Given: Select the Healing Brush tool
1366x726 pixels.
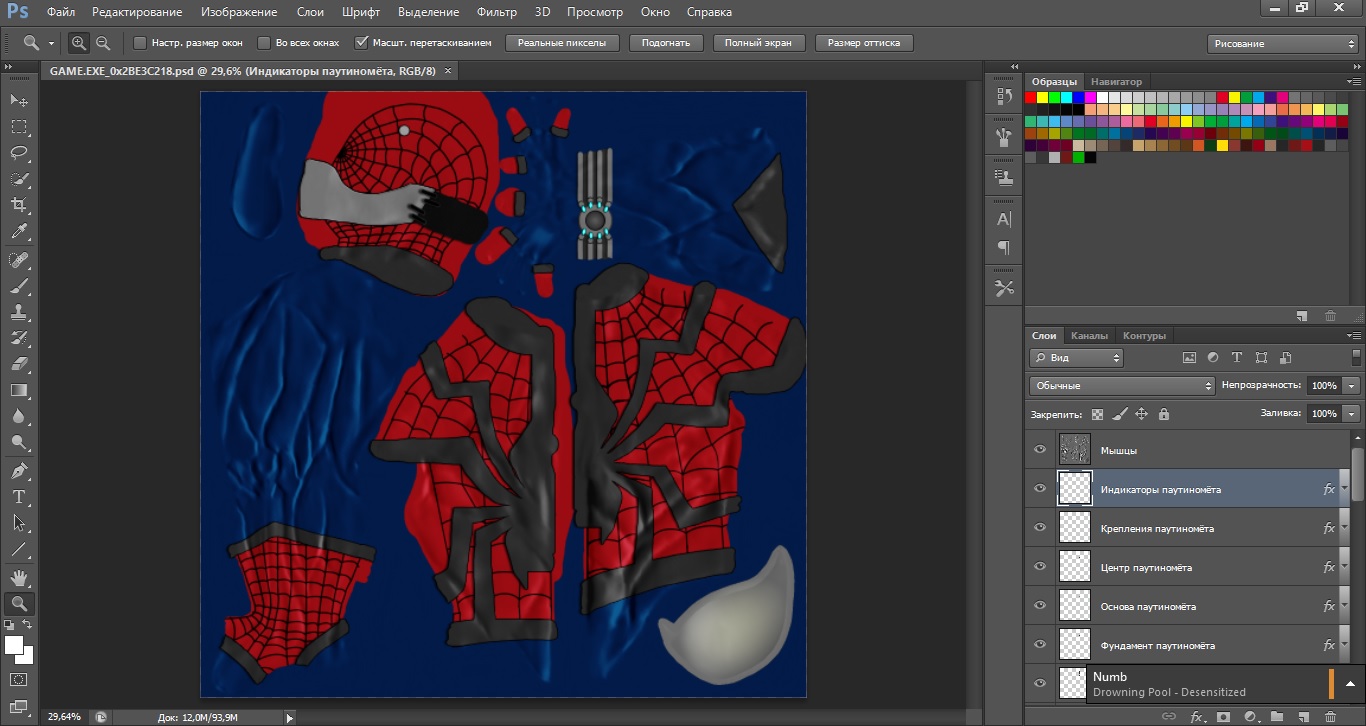Looking at the screenshot, I should (x=19, y=260).
